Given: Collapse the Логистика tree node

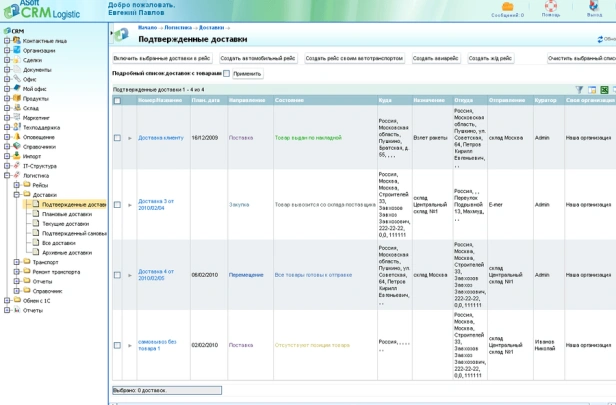Looking at the screenshot, I should 7,175.
